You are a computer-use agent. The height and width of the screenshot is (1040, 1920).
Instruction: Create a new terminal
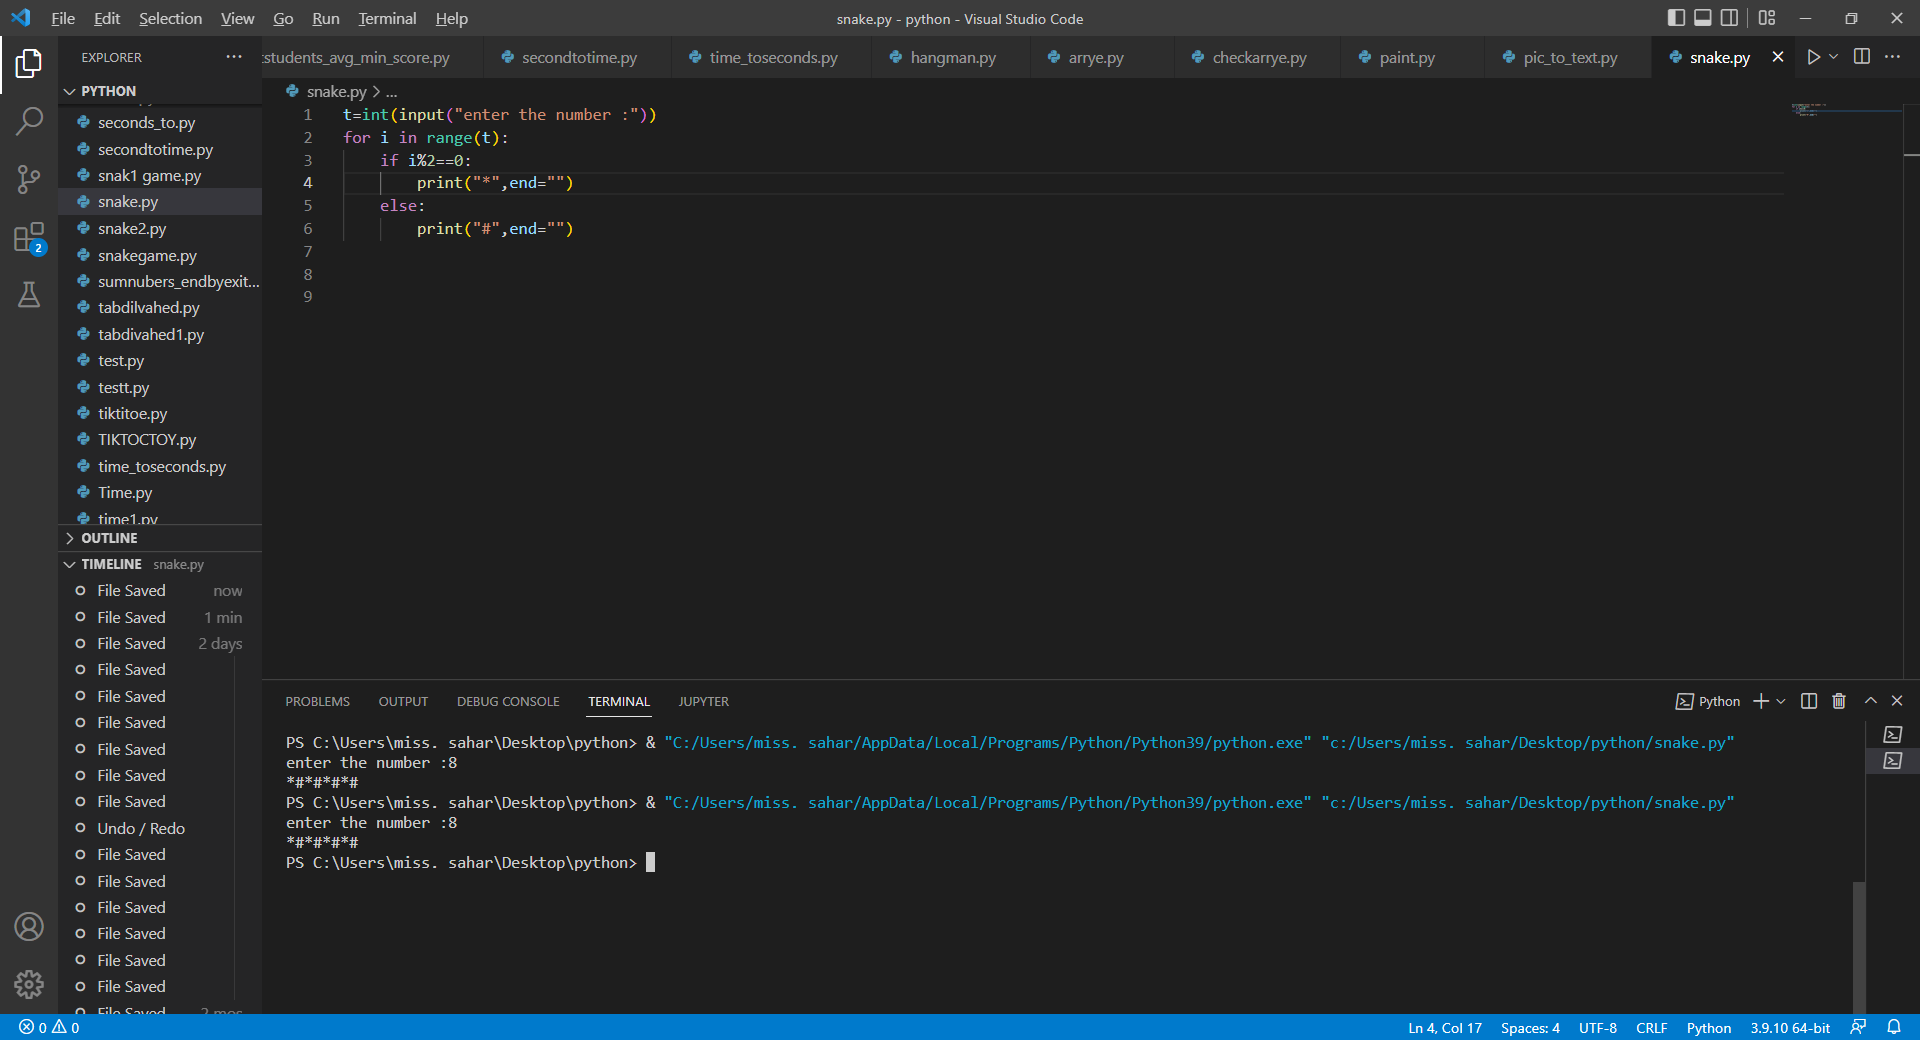[1758, 701]
